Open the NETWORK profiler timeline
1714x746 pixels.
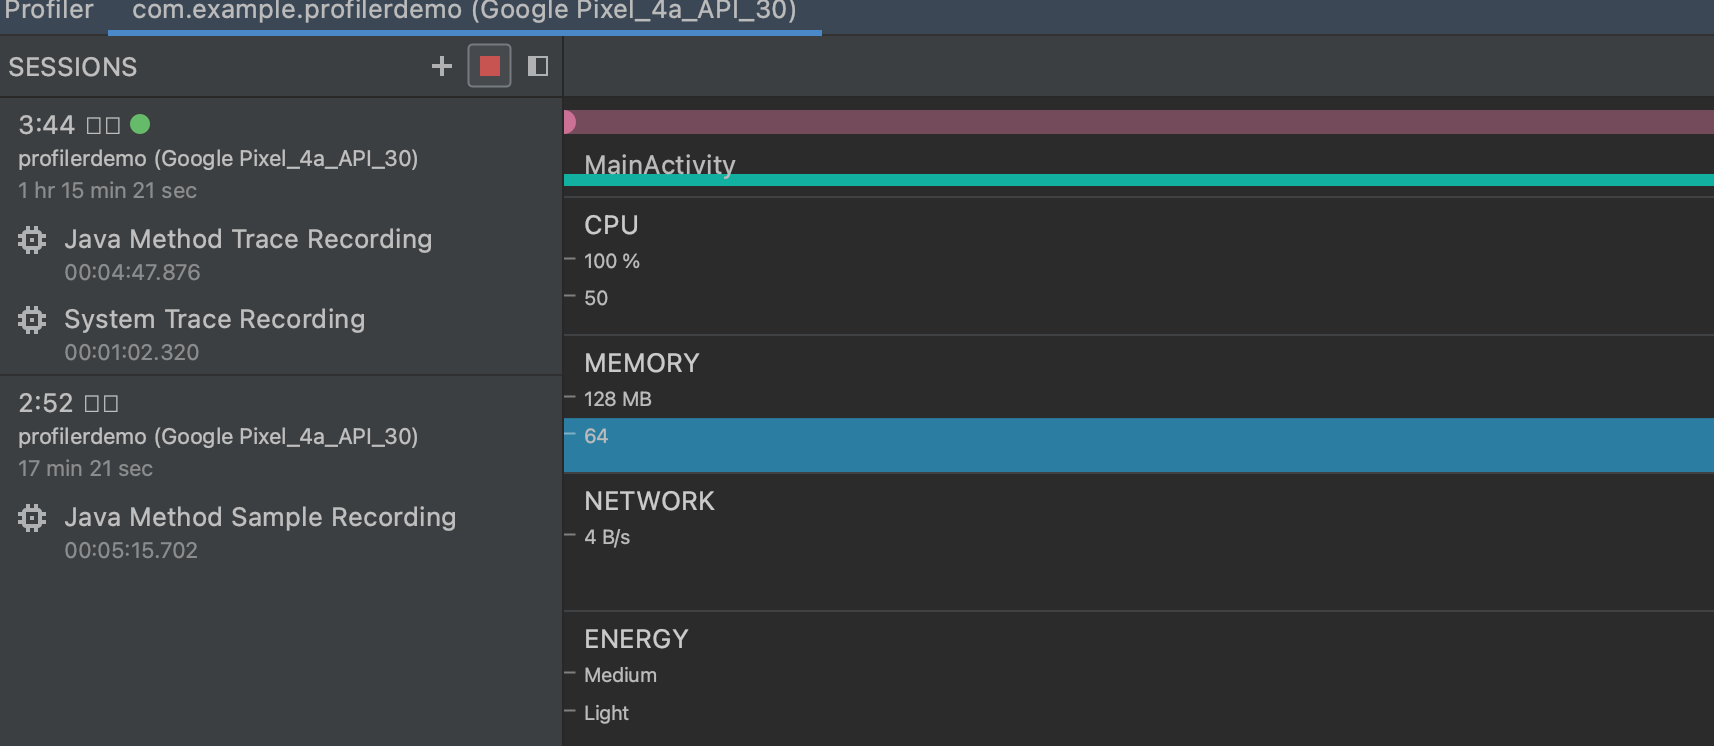[1139, 542]
